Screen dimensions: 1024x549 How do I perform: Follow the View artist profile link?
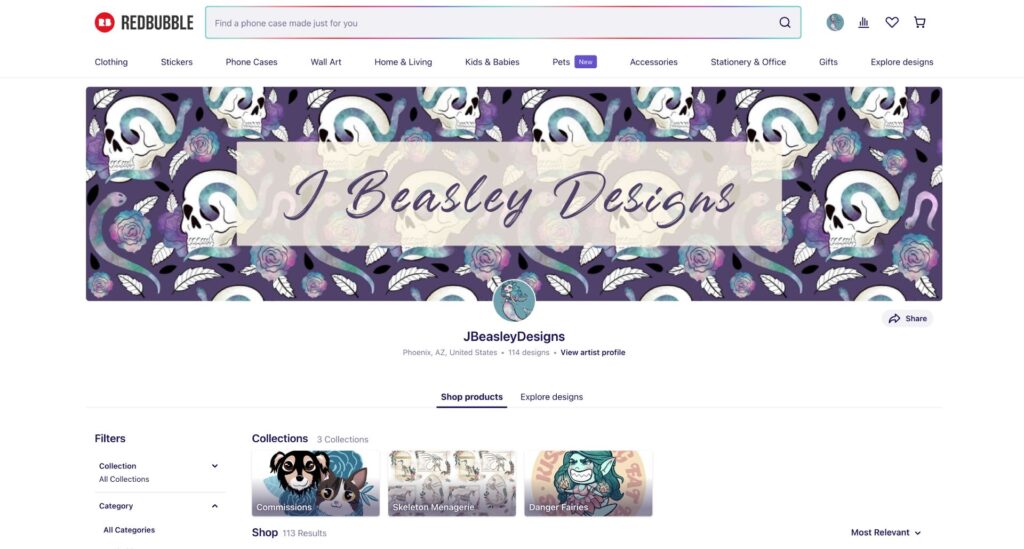[592, 353]
